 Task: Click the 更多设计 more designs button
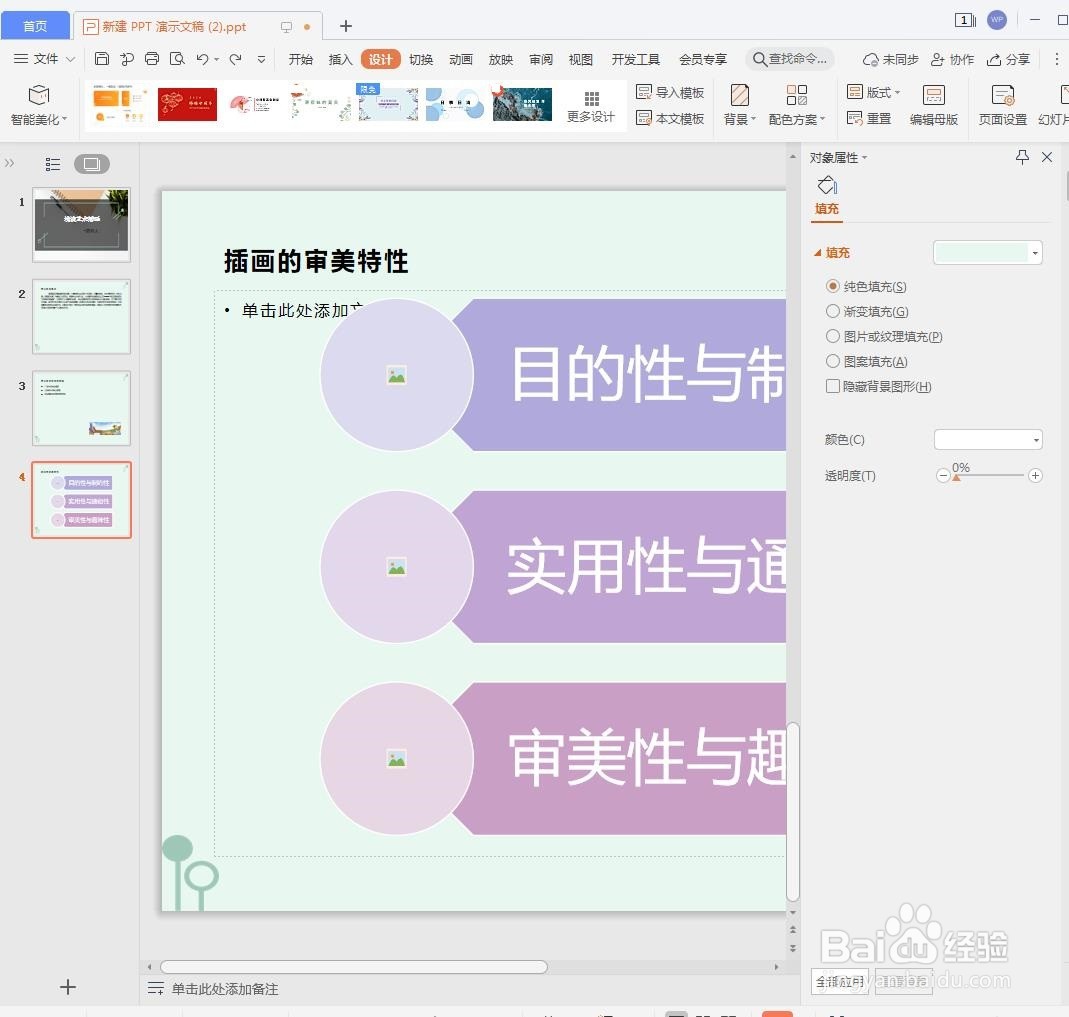pyautogui.click(x=591, y=104)
